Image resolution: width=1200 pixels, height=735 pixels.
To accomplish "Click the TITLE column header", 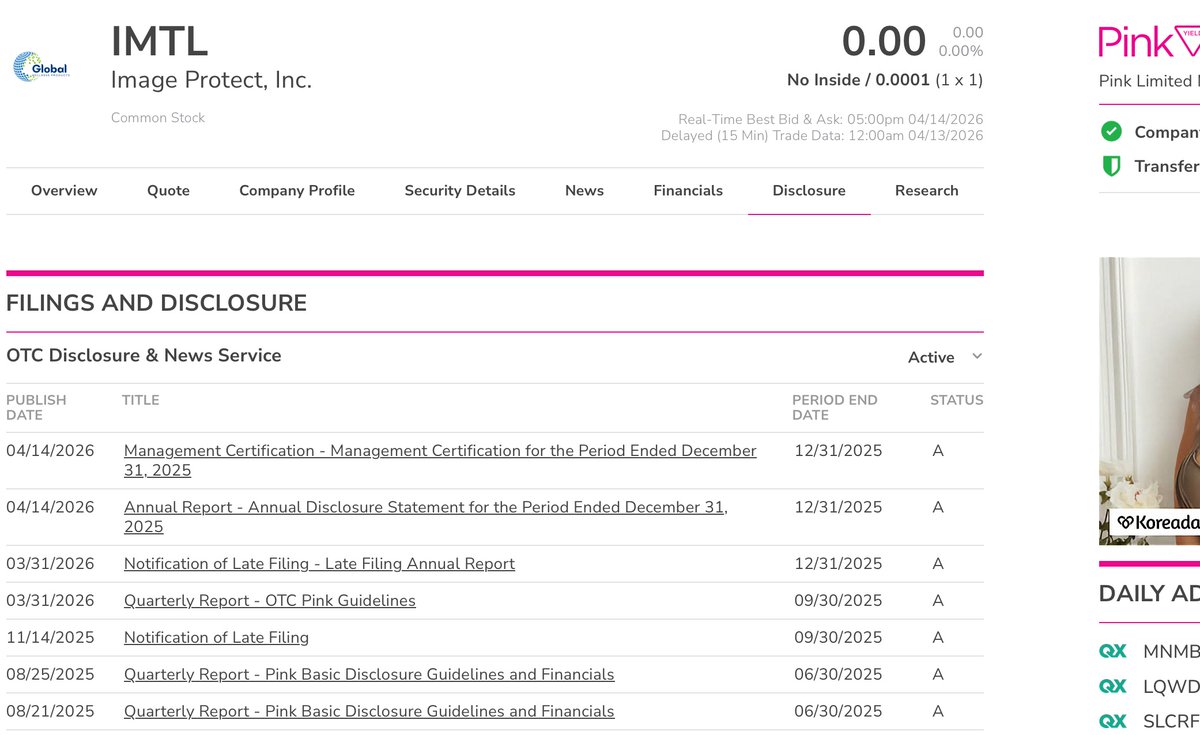I will click(141, 400).
